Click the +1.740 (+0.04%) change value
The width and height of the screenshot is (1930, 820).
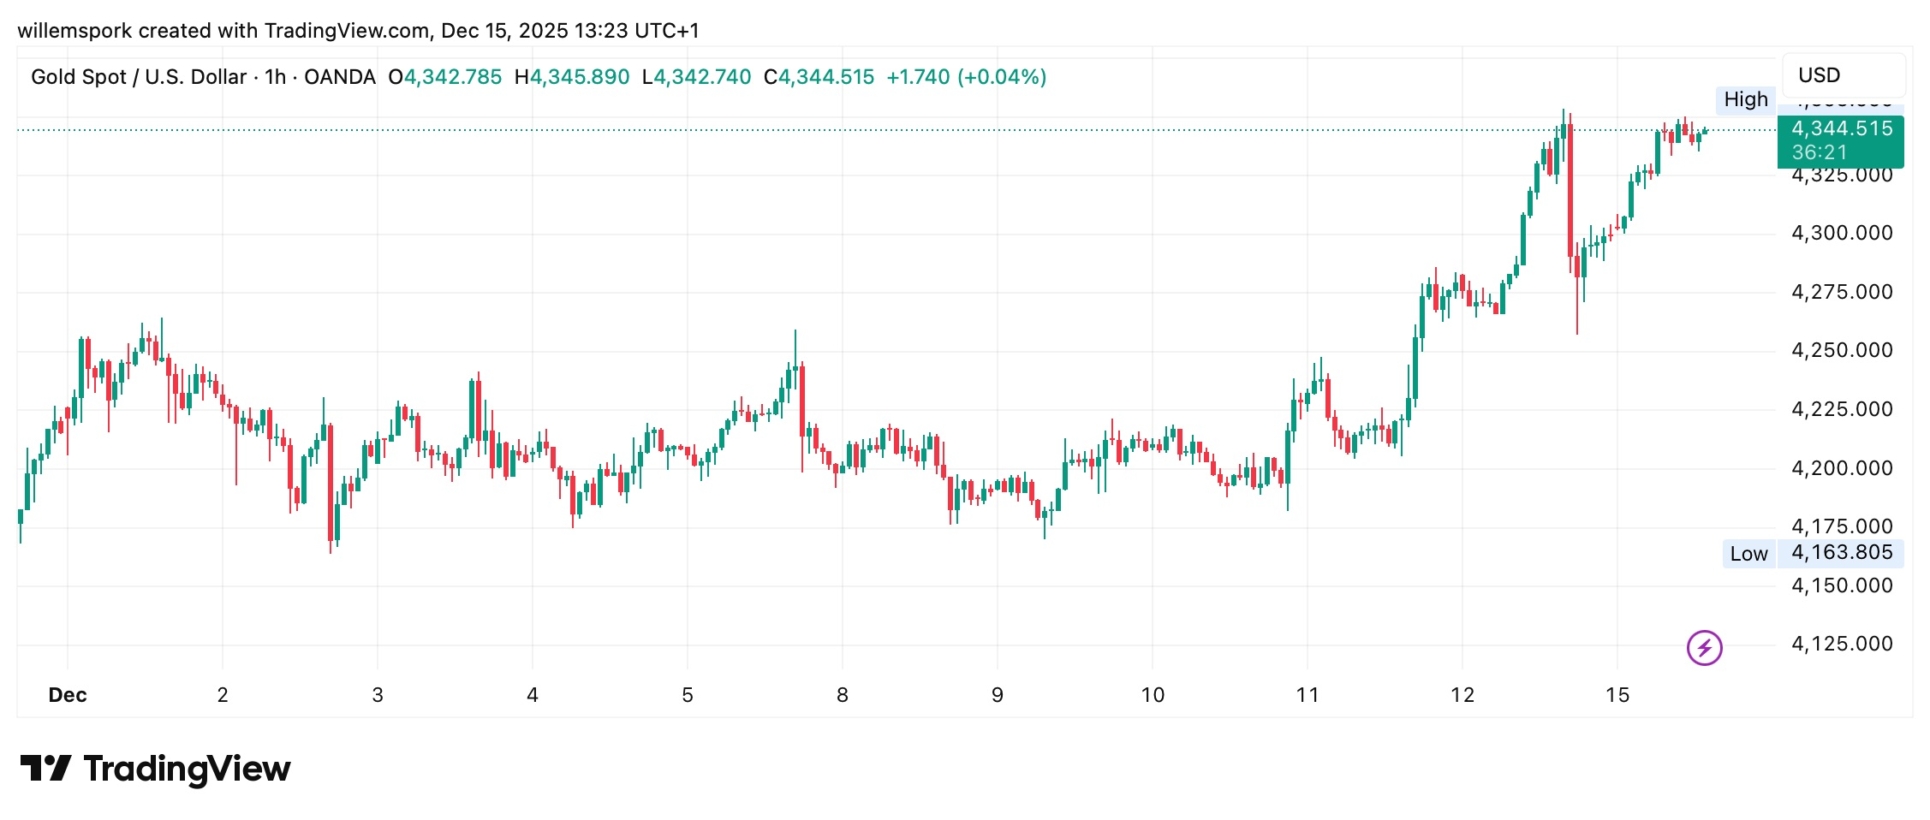coord(966,77)
